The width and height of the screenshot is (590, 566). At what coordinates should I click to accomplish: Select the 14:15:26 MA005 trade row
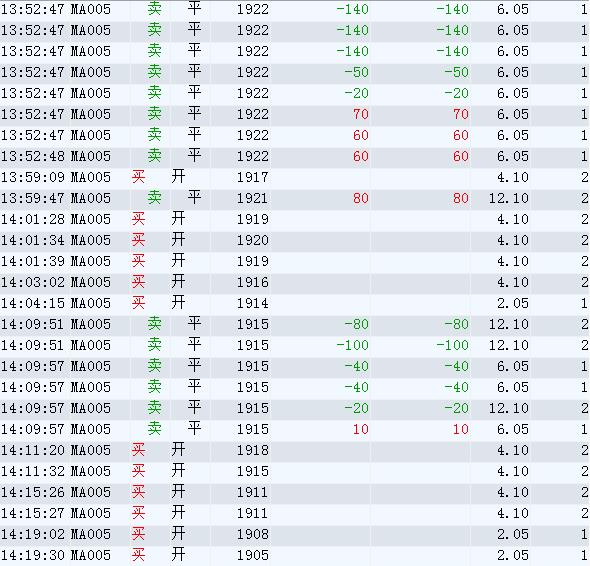(x=295, y=492)
